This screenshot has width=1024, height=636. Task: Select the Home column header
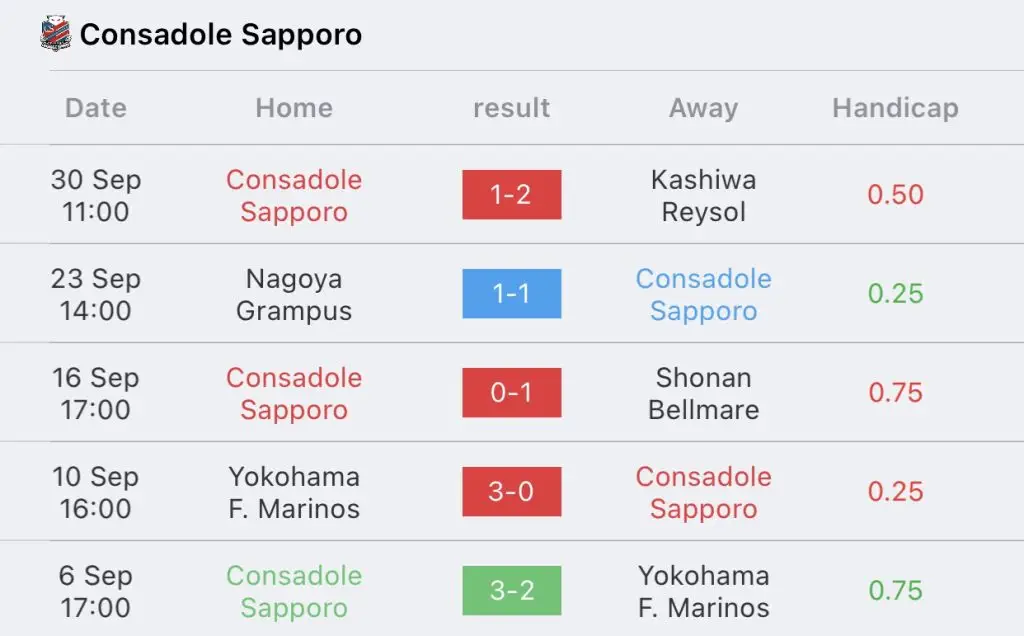tap(294, 108)
